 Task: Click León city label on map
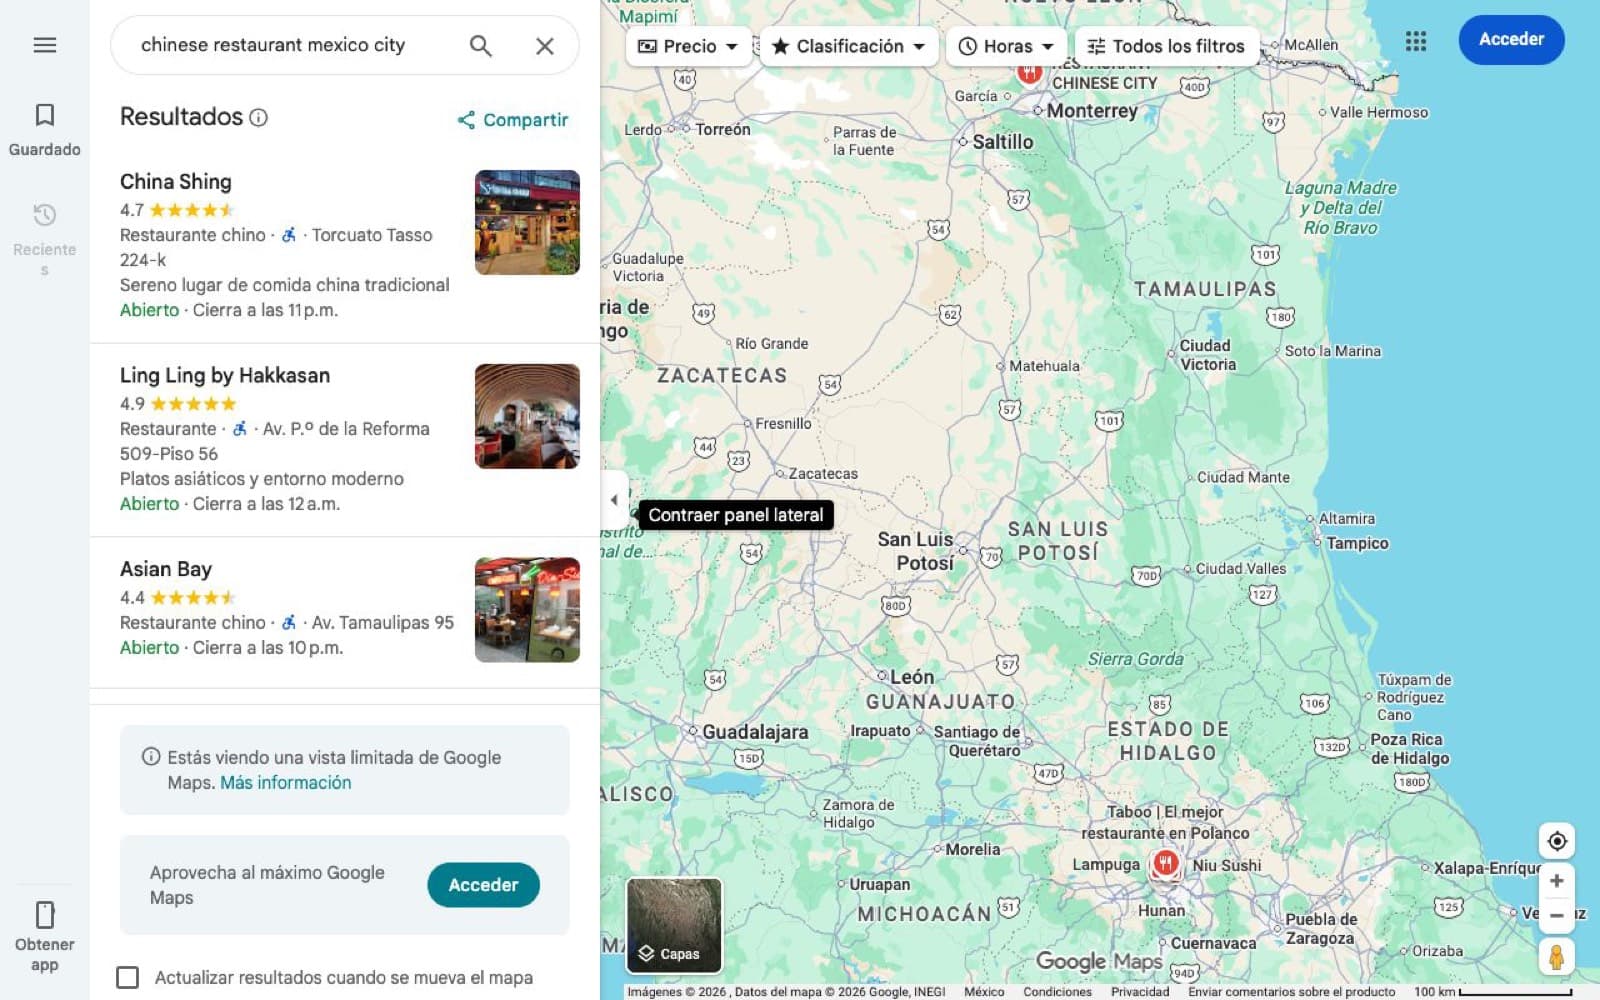(x=912, y=677)
